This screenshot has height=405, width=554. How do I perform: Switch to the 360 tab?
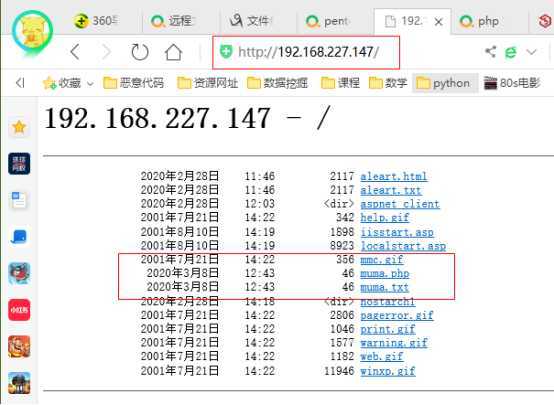tap(96, 21)
